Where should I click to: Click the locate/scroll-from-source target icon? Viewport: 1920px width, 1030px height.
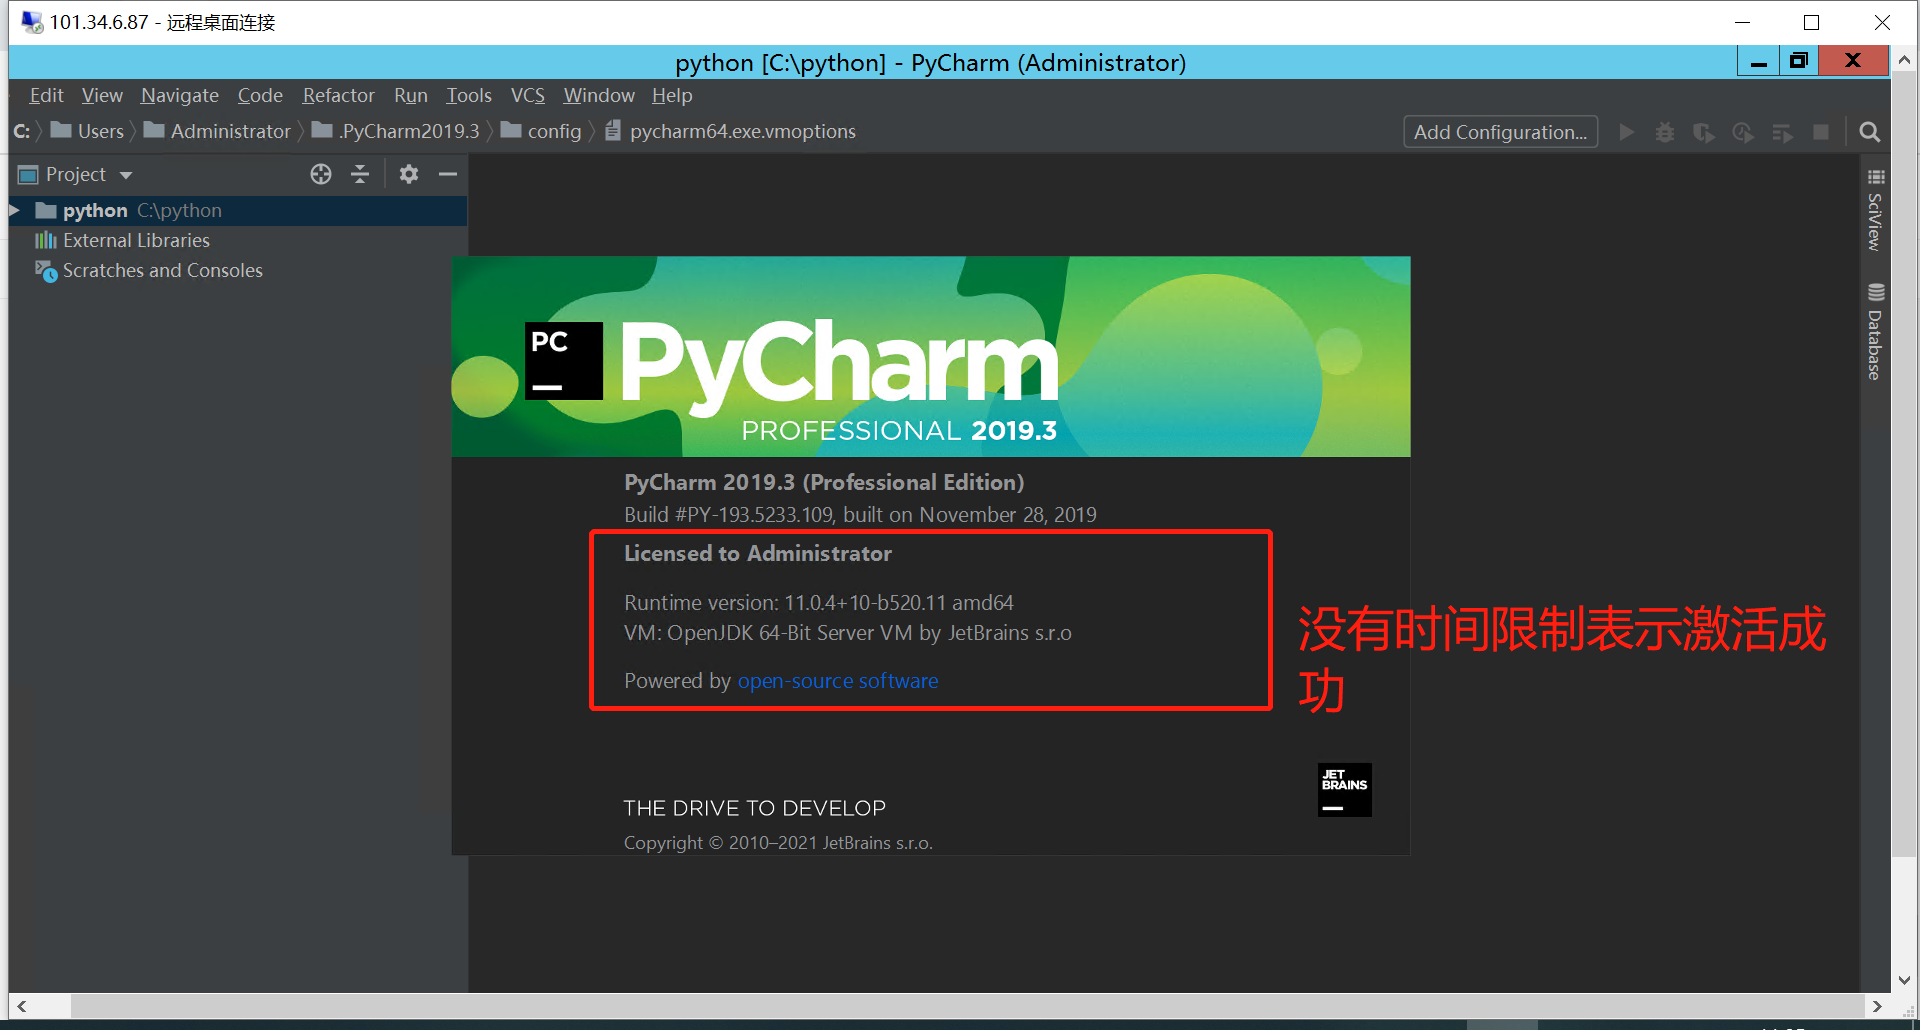321,174
